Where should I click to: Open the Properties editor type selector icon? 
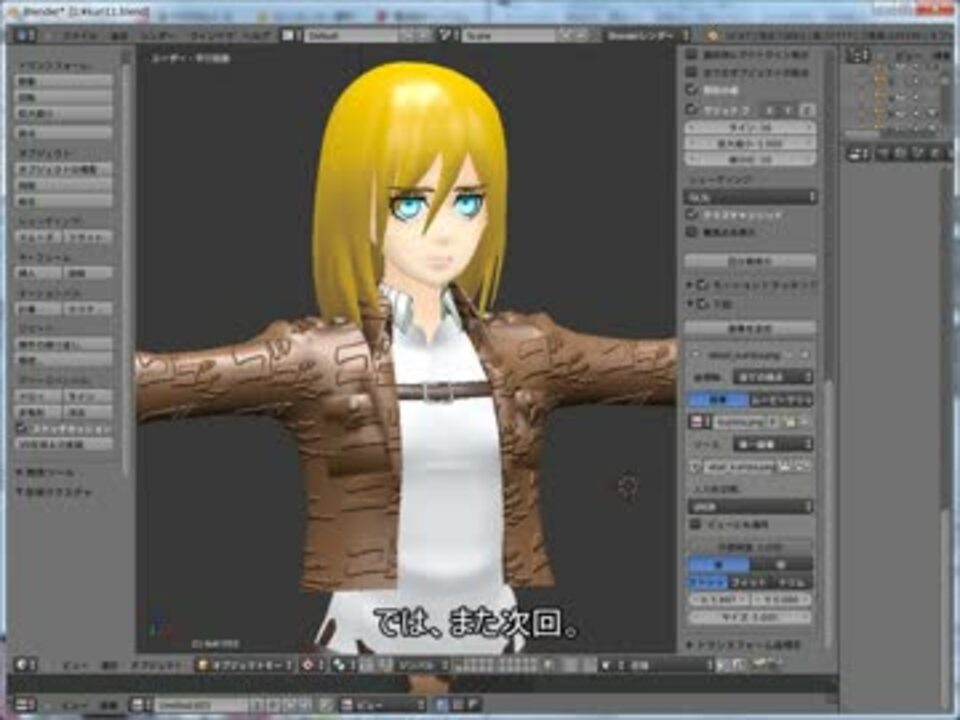pyautogui.click(x=858, y=154)
